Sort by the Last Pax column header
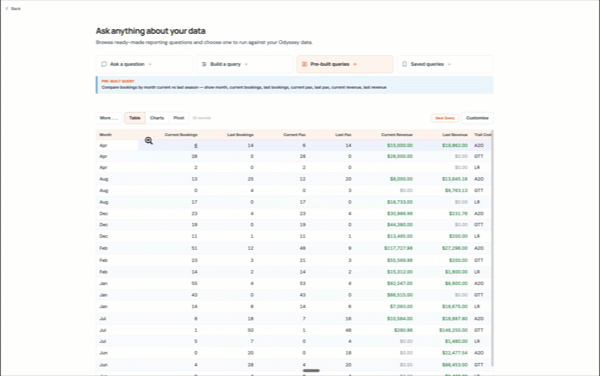 pyautogui.click(x=343, y=135)
